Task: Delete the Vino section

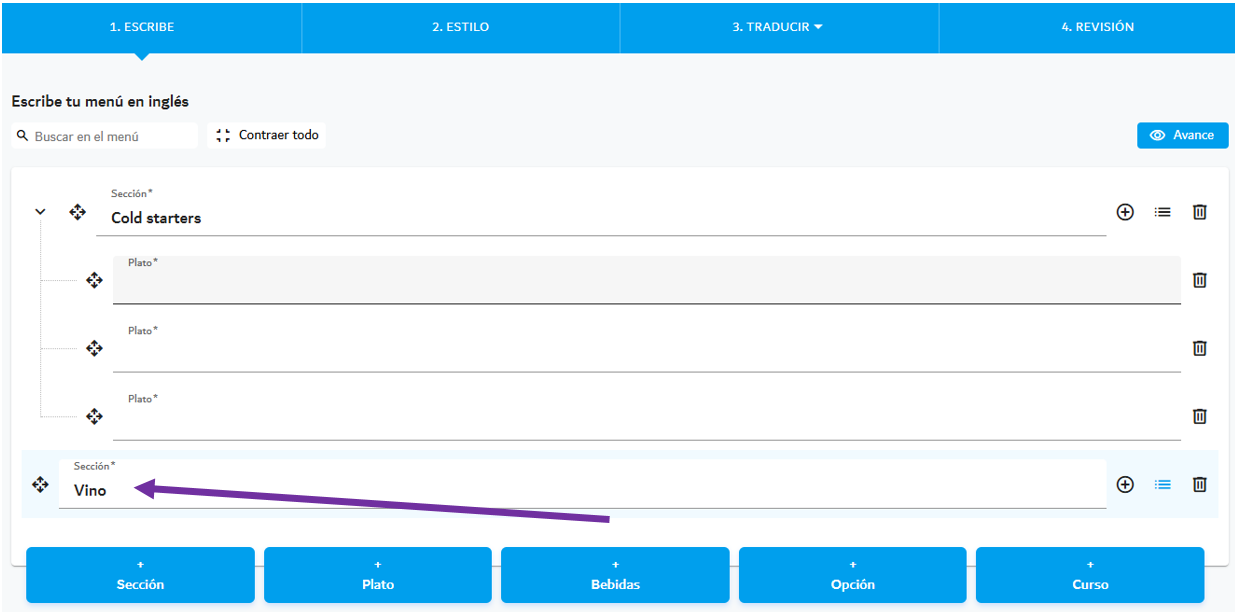Action: 1200,484
